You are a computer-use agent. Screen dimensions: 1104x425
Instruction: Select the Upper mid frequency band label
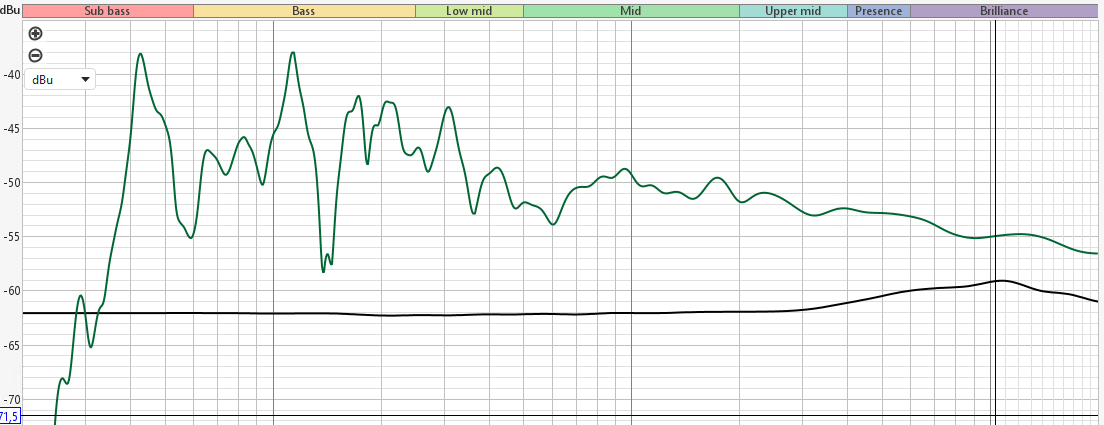click(793, 11)
